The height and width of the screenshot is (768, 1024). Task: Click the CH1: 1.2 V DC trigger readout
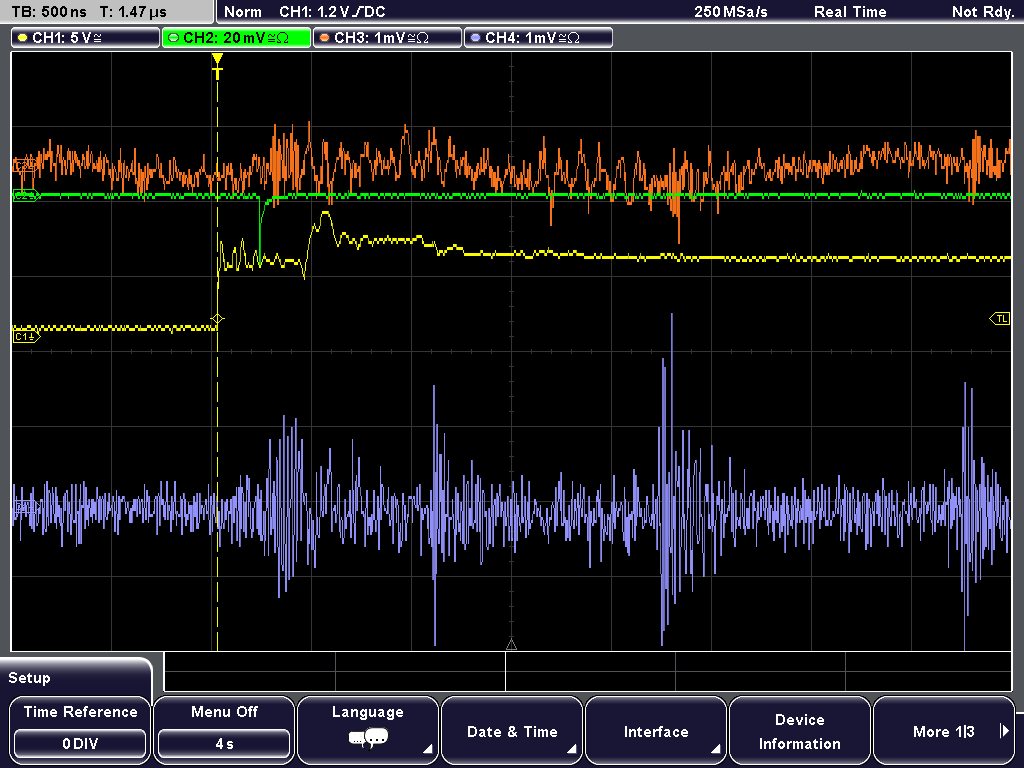pyautogui.click(x=332, y=12)
